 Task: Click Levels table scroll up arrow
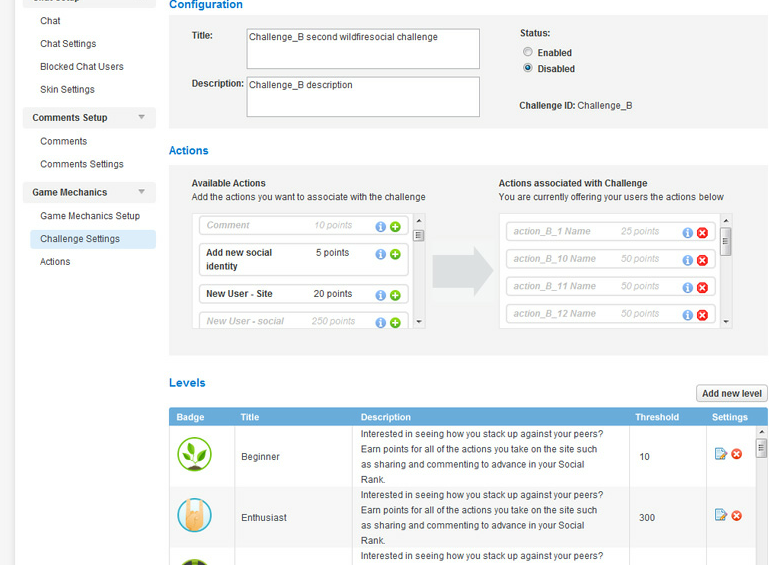point(761,432)
